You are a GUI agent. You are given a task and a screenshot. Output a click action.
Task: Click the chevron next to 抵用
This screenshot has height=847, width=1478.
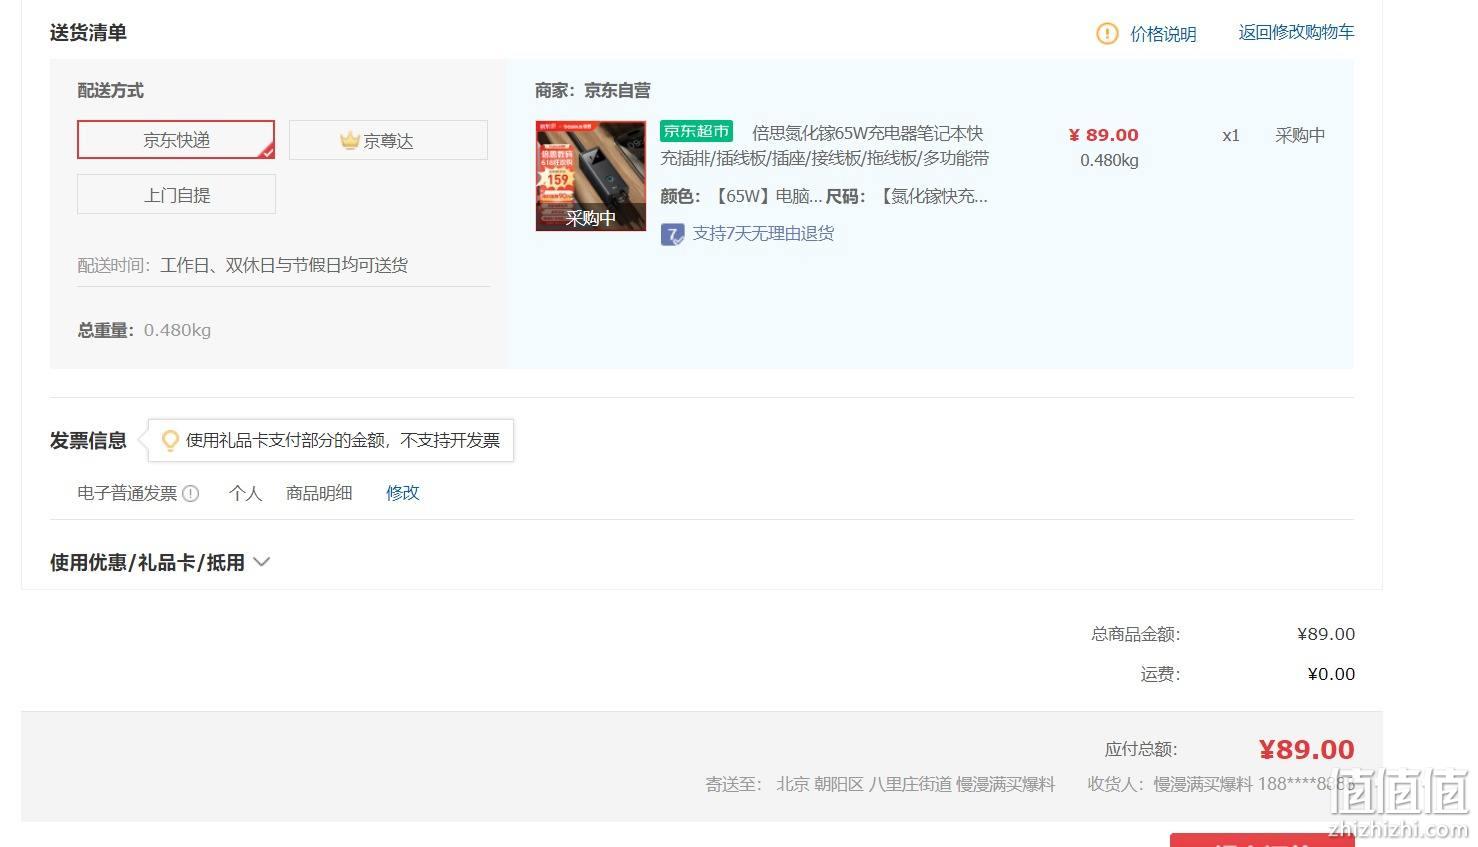pos(261,562)
